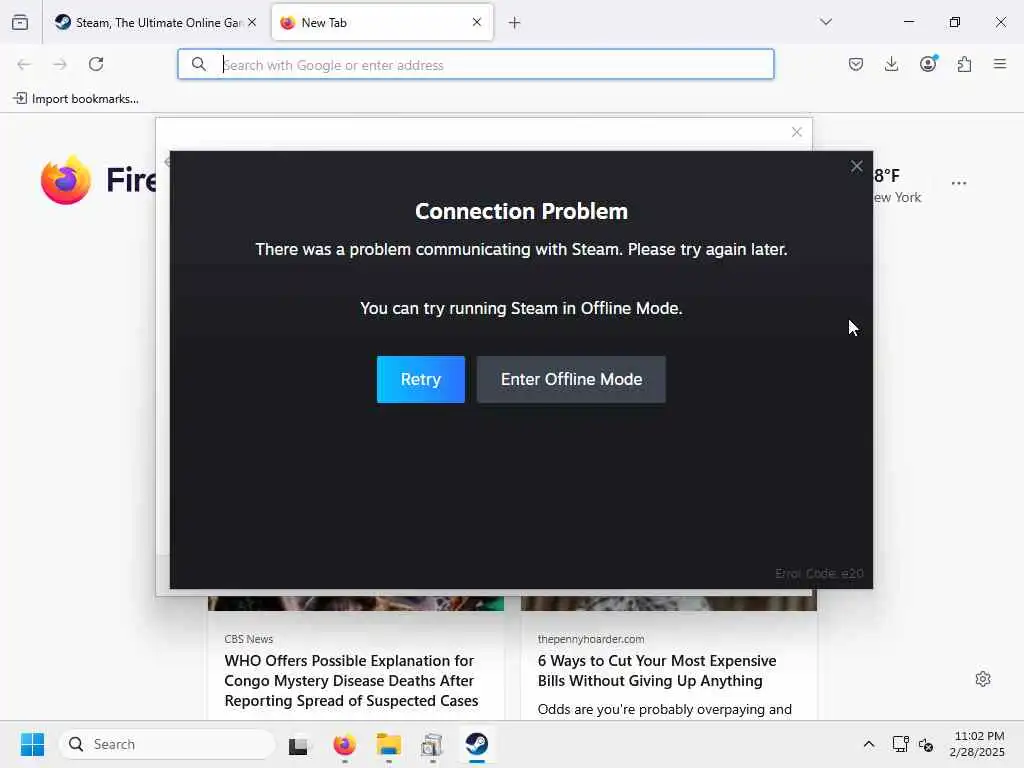Image resolution: width=1024 pixels, height=768 pixels.
Task: Open new tab personalize gear icon
Action: (982, 679)
